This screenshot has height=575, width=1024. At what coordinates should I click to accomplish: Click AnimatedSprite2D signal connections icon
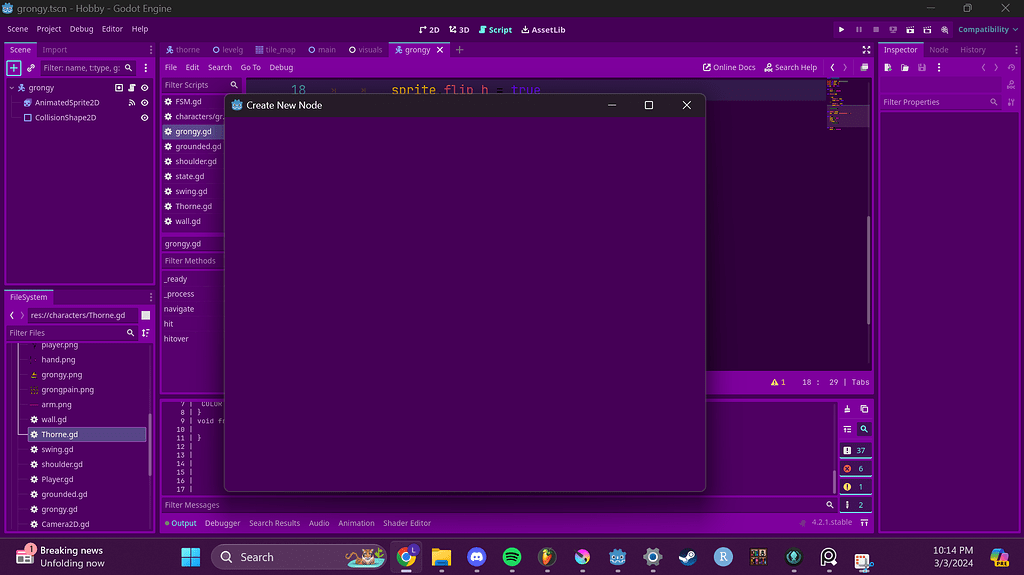tap(132, 103)
